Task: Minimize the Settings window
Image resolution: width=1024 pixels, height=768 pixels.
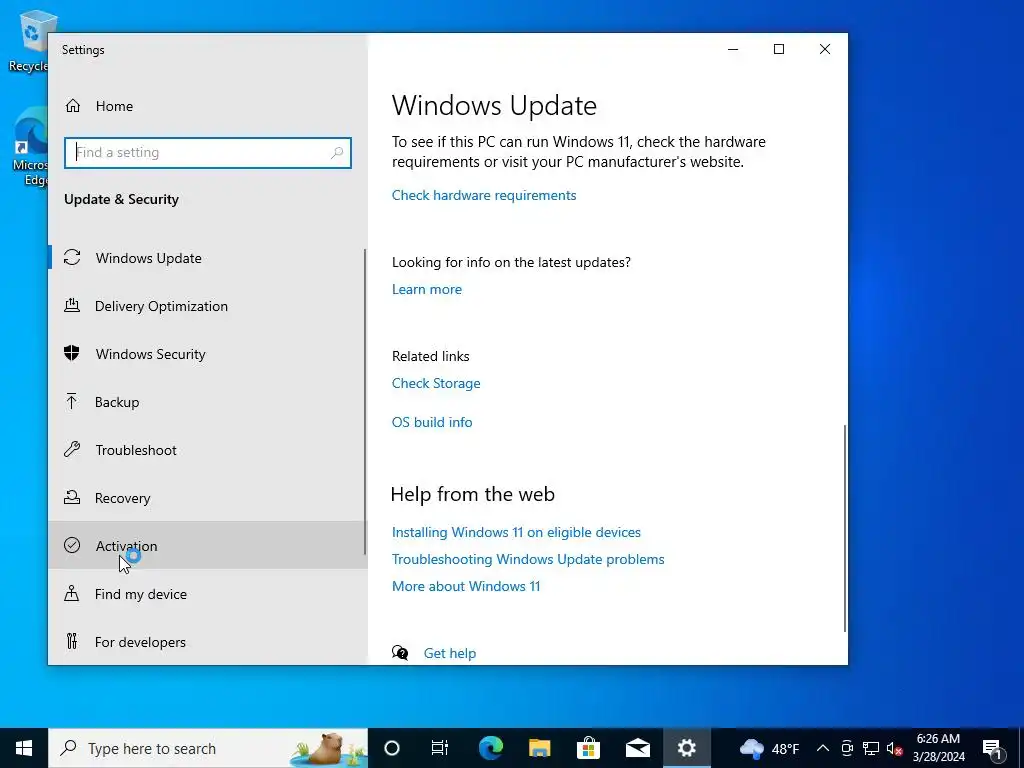Action: click(x=733, y=49)
